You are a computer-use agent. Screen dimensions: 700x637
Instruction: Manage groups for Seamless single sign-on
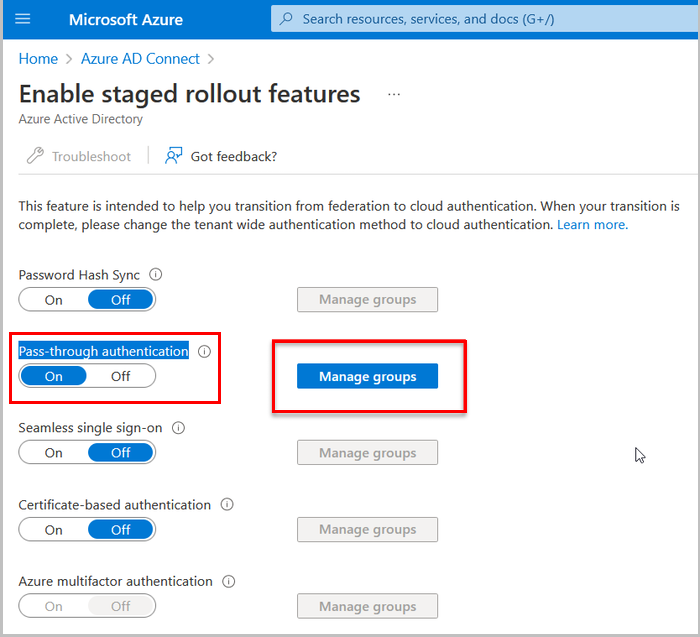[x=367, y=453]
